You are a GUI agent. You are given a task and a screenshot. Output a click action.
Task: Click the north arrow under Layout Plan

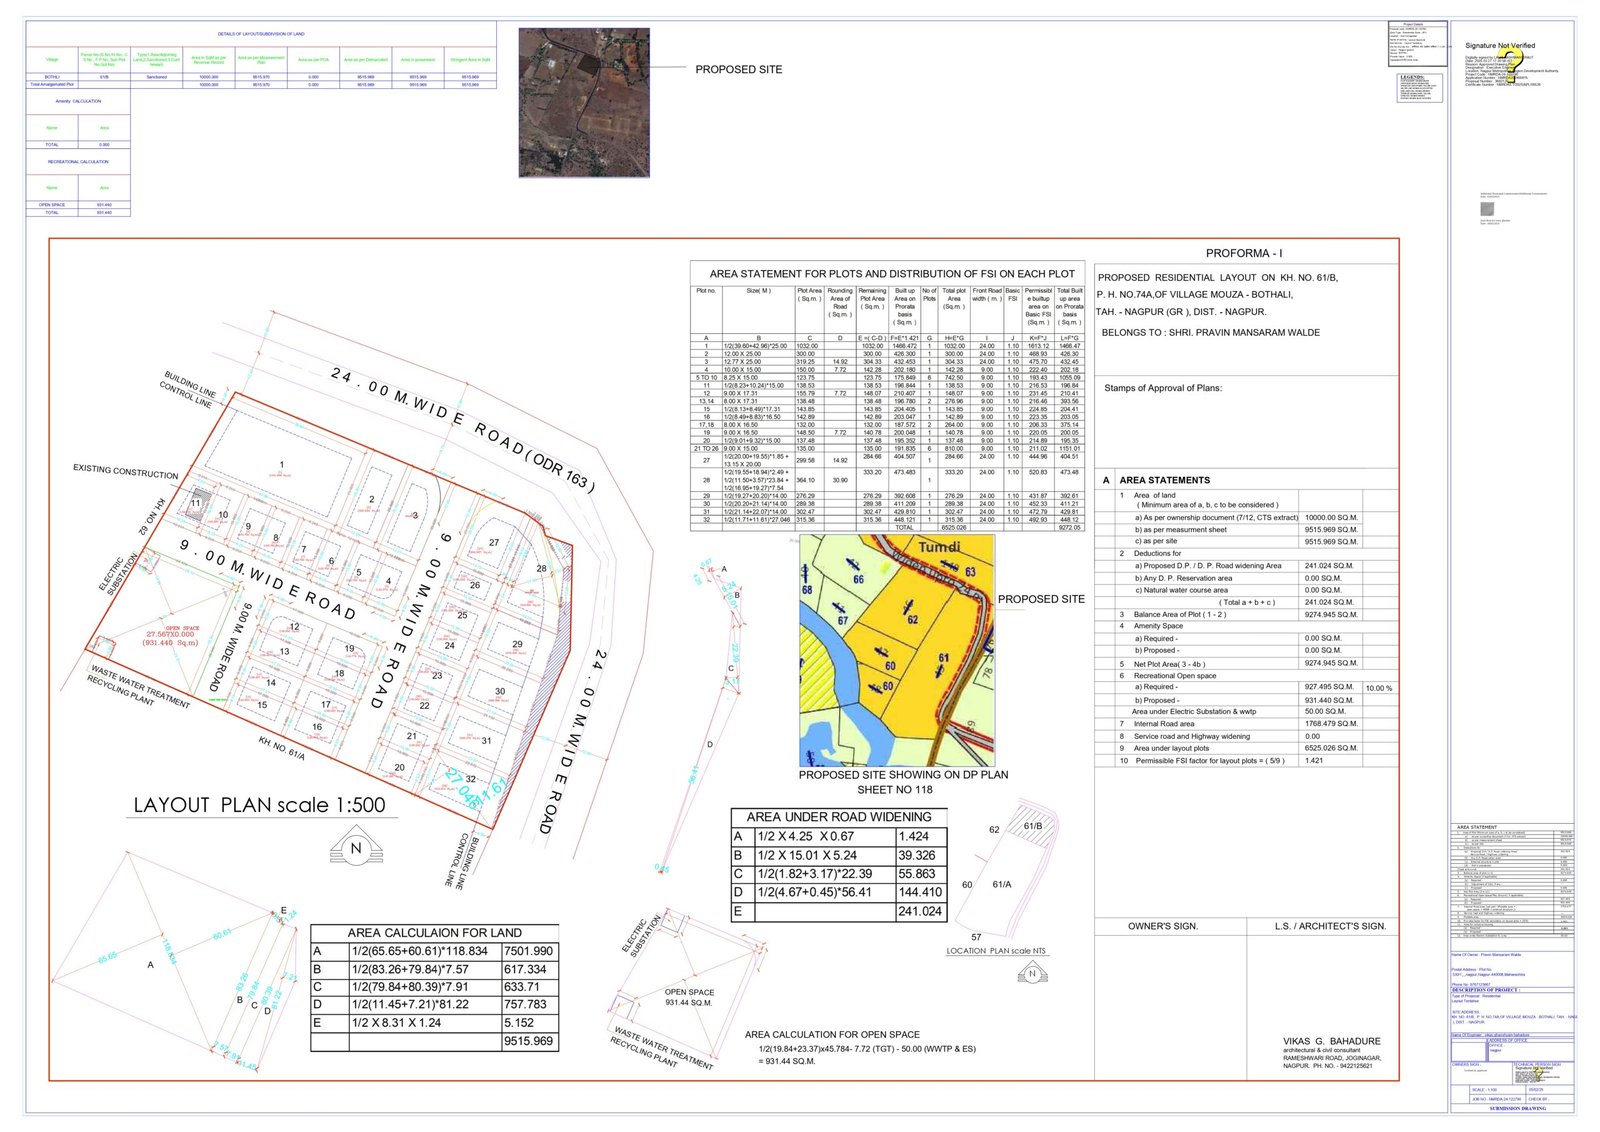click(356, 849)
